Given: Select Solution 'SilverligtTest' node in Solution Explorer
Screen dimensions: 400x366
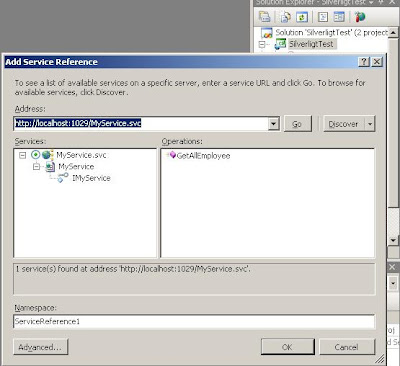Looking at the screenshot, I should click(x=331, y=33).
